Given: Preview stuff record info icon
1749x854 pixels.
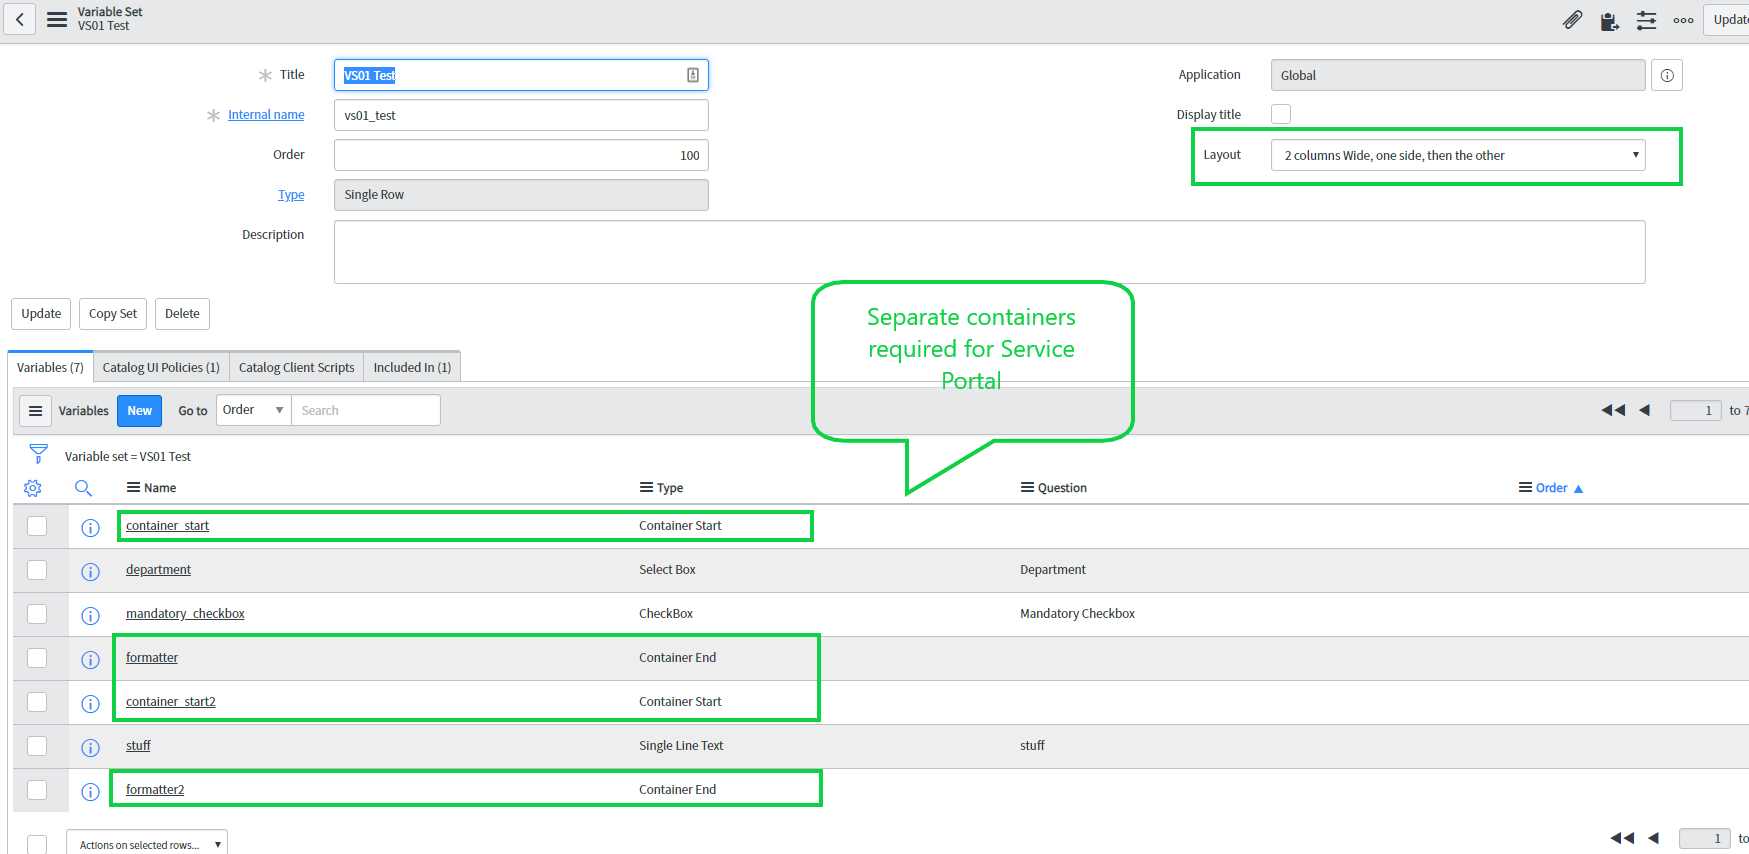Looking at the screenshot, I should pos(90,748).
